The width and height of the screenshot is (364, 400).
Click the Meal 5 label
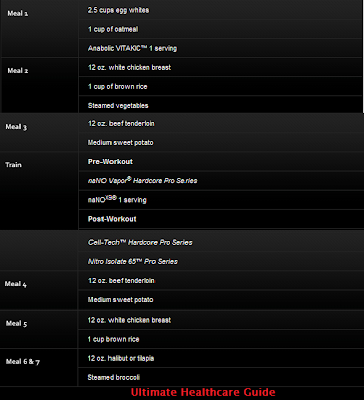[16, 323]
